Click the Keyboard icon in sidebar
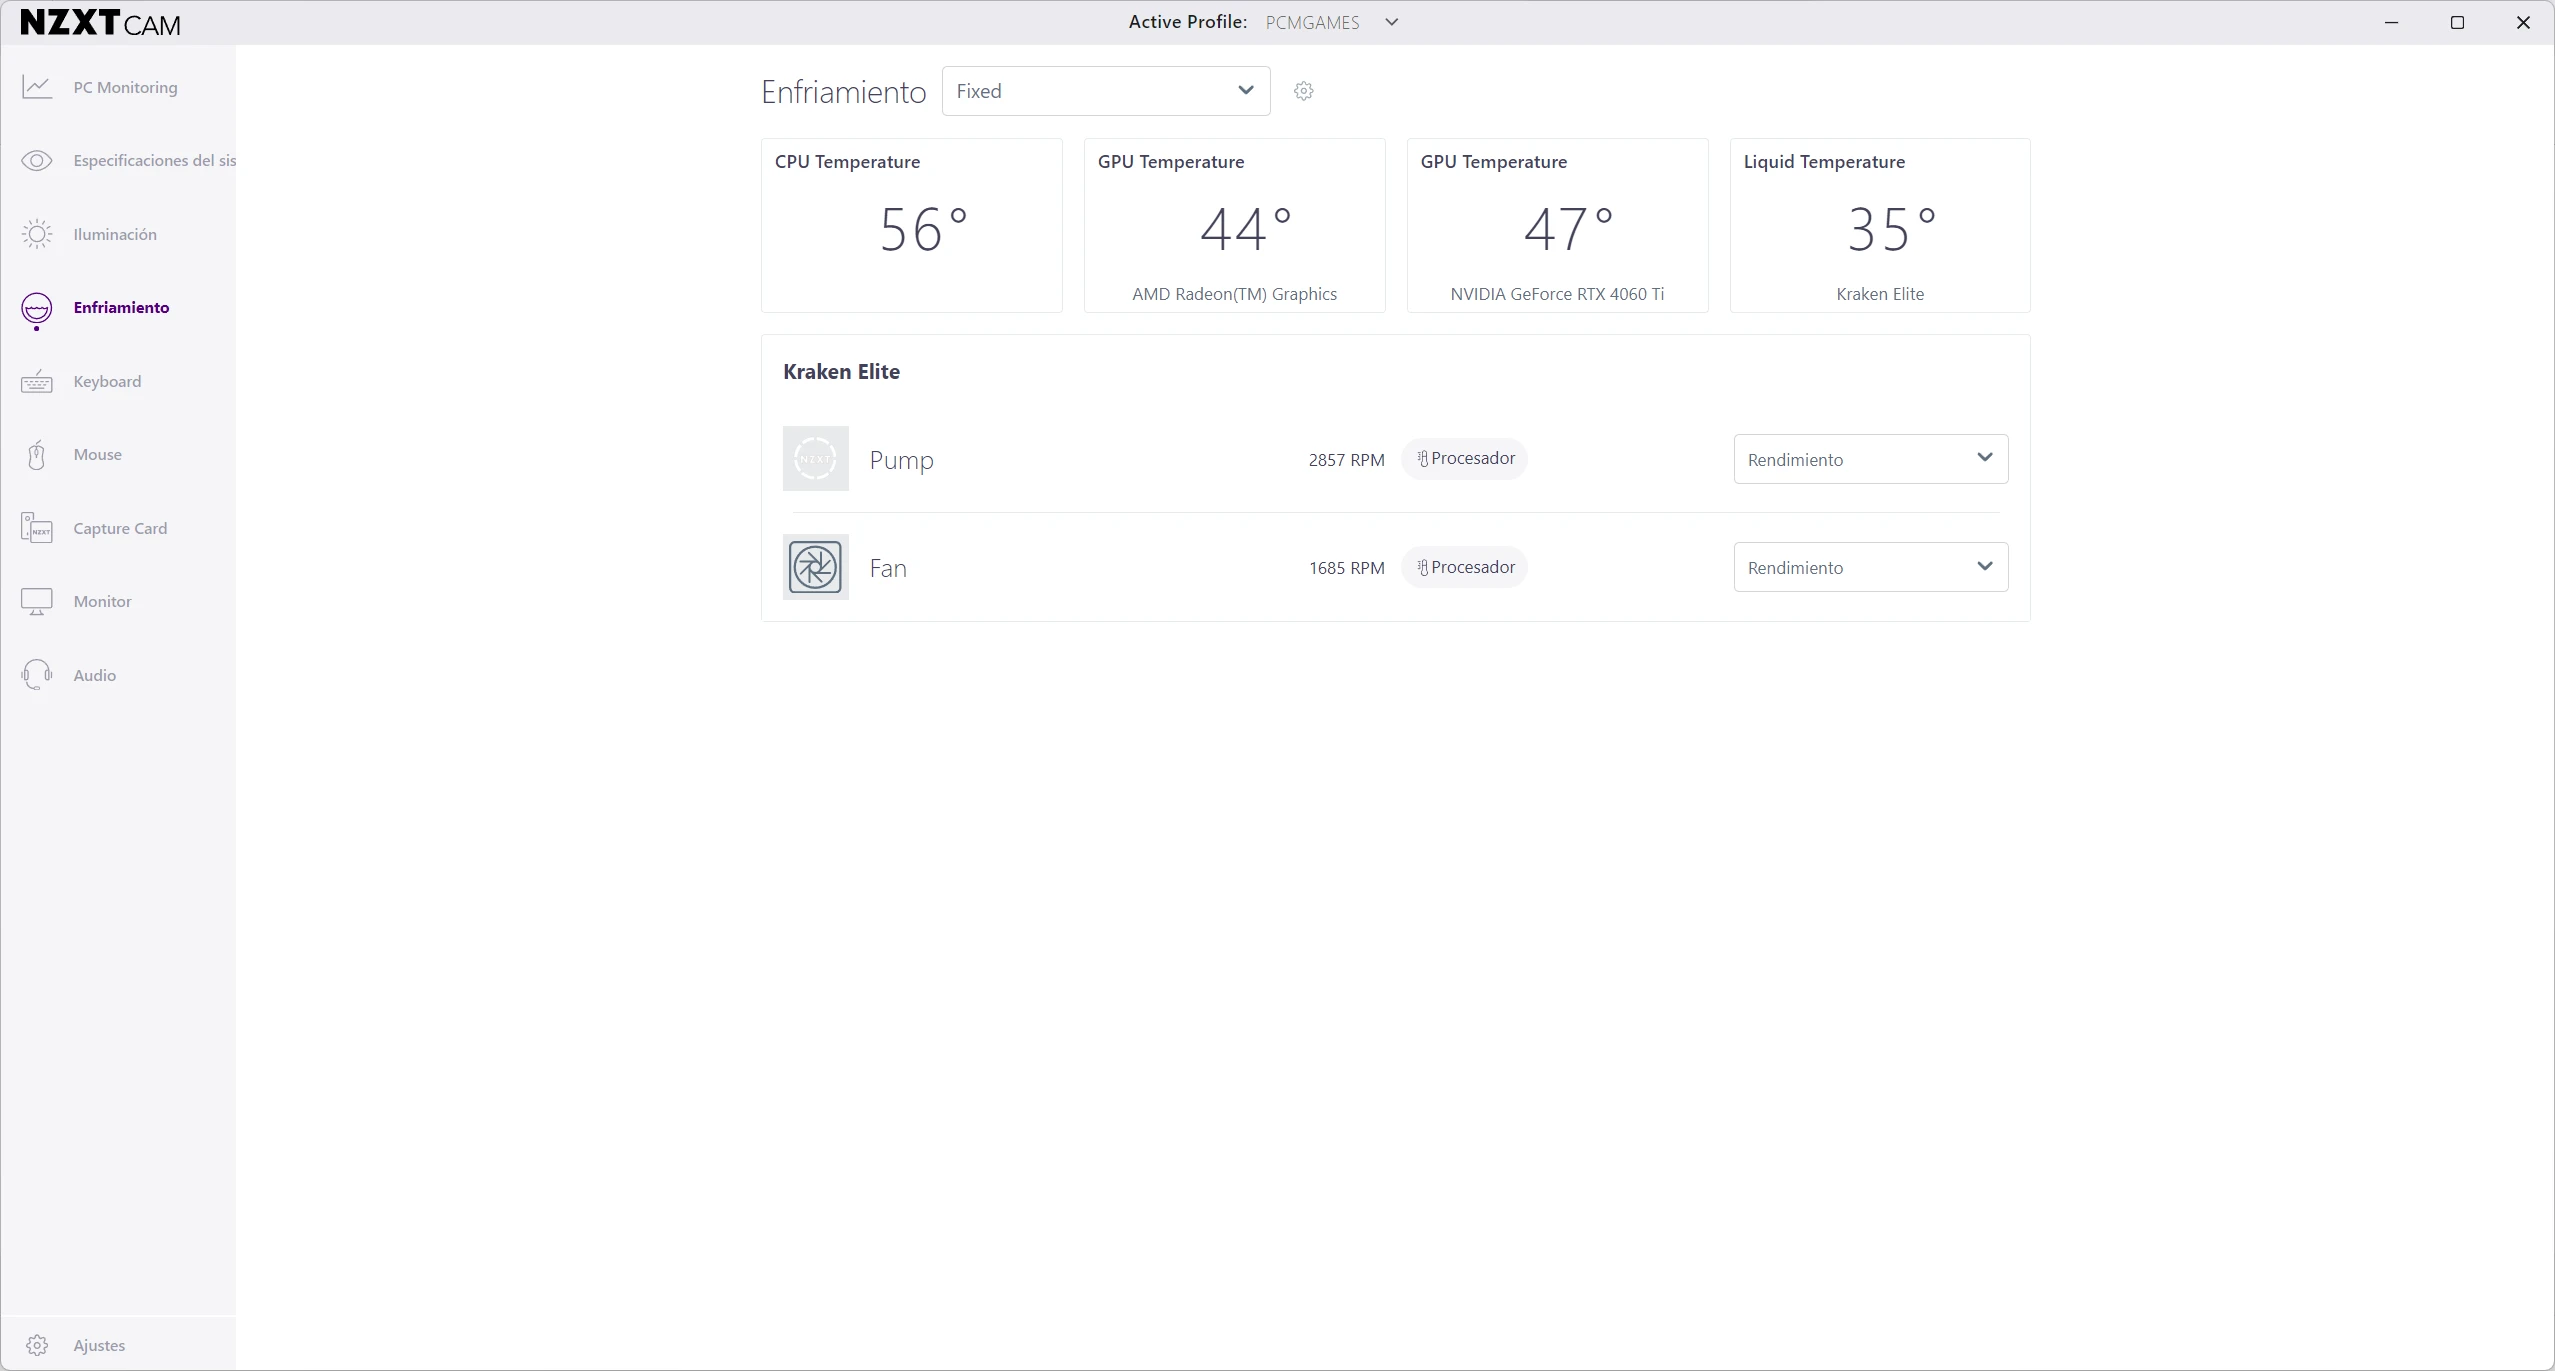The width and height of the screenshot is (2555, 1371). [x=37, y=381]
